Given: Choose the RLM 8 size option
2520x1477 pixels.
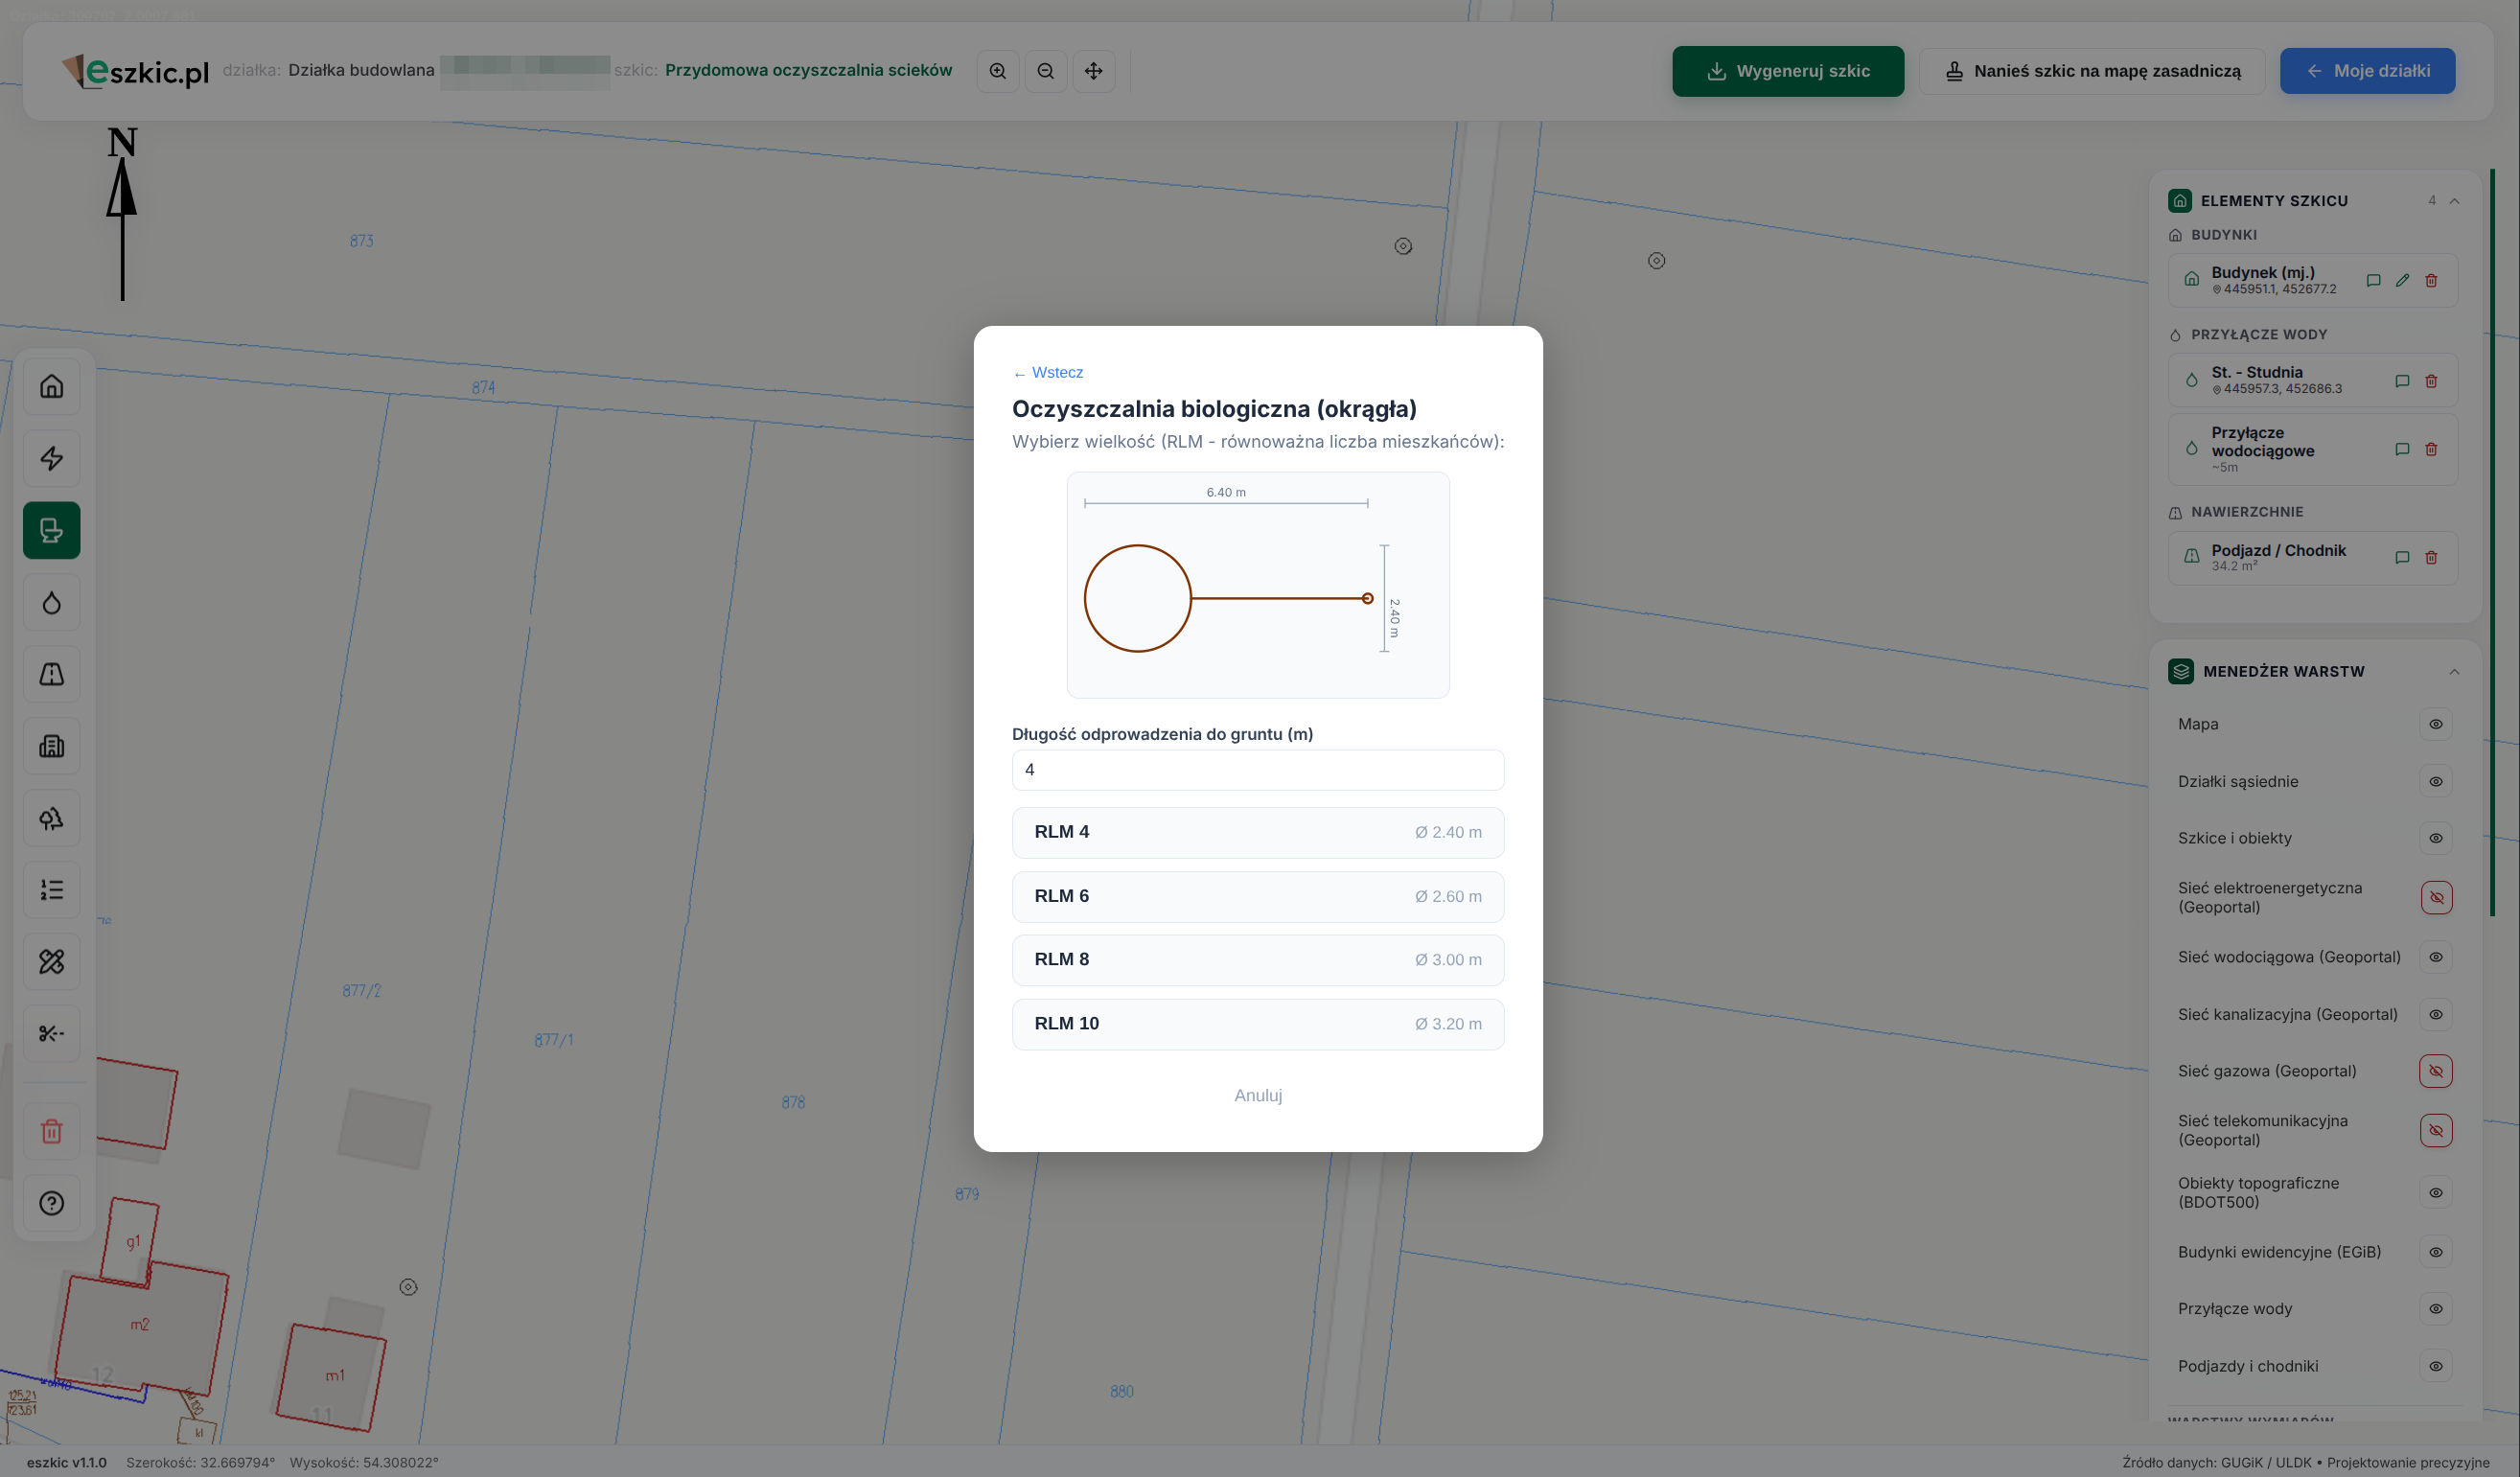Looking at the screenshot, I should pyautogui.click(x=1258, y=960).
